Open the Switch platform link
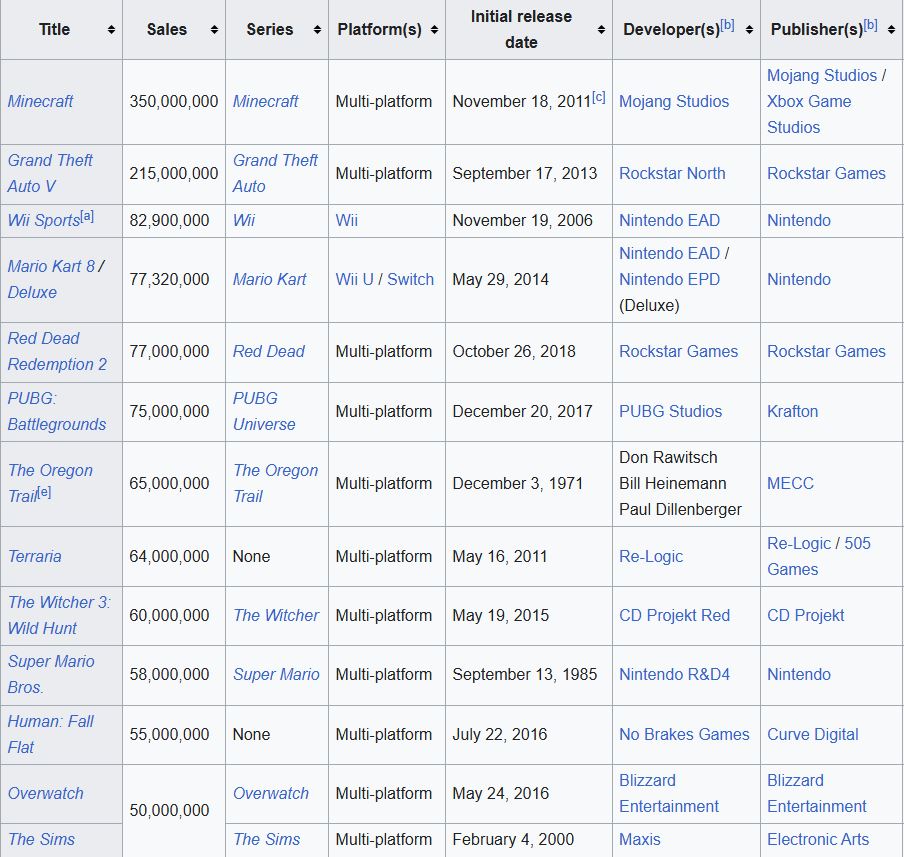The height and width of the screenshot is (857, 904). coord(410,280)
